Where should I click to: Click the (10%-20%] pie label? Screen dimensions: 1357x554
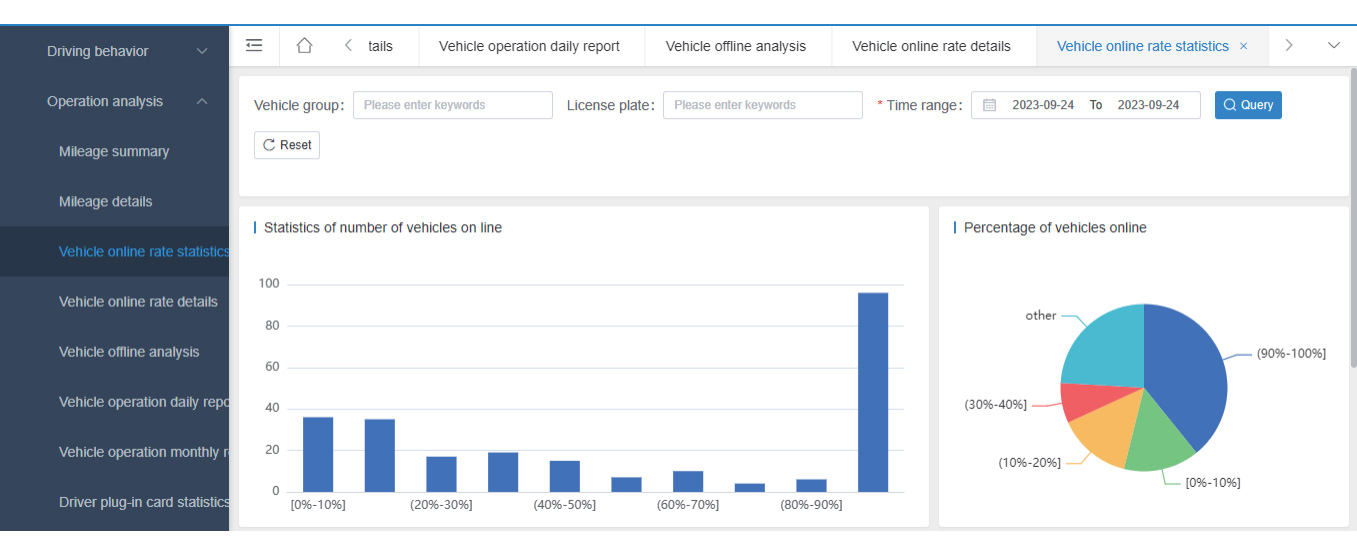click(x=1029, y=462)
